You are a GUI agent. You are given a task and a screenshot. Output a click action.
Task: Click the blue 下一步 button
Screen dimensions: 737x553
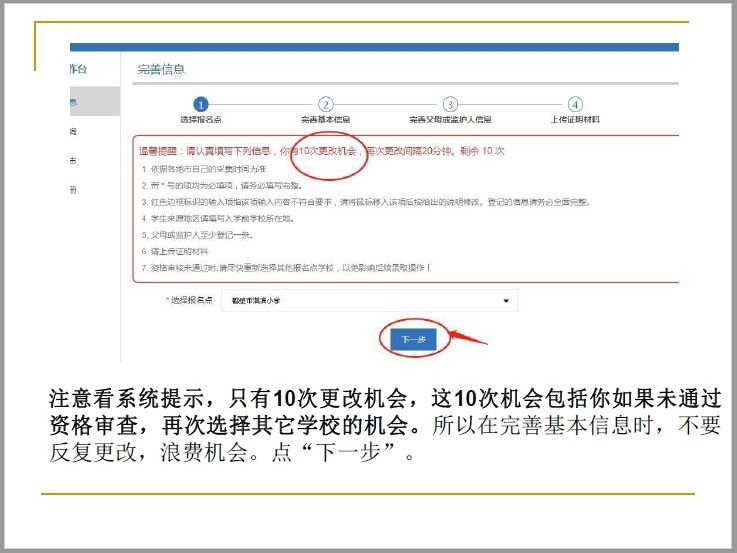click(414, 339)
